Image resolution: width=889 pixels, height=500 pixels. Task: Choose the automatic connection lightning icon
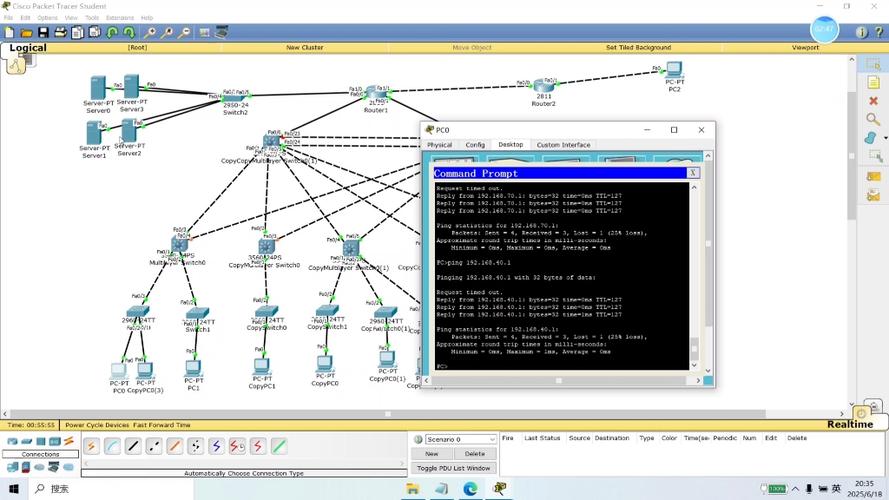91,446
